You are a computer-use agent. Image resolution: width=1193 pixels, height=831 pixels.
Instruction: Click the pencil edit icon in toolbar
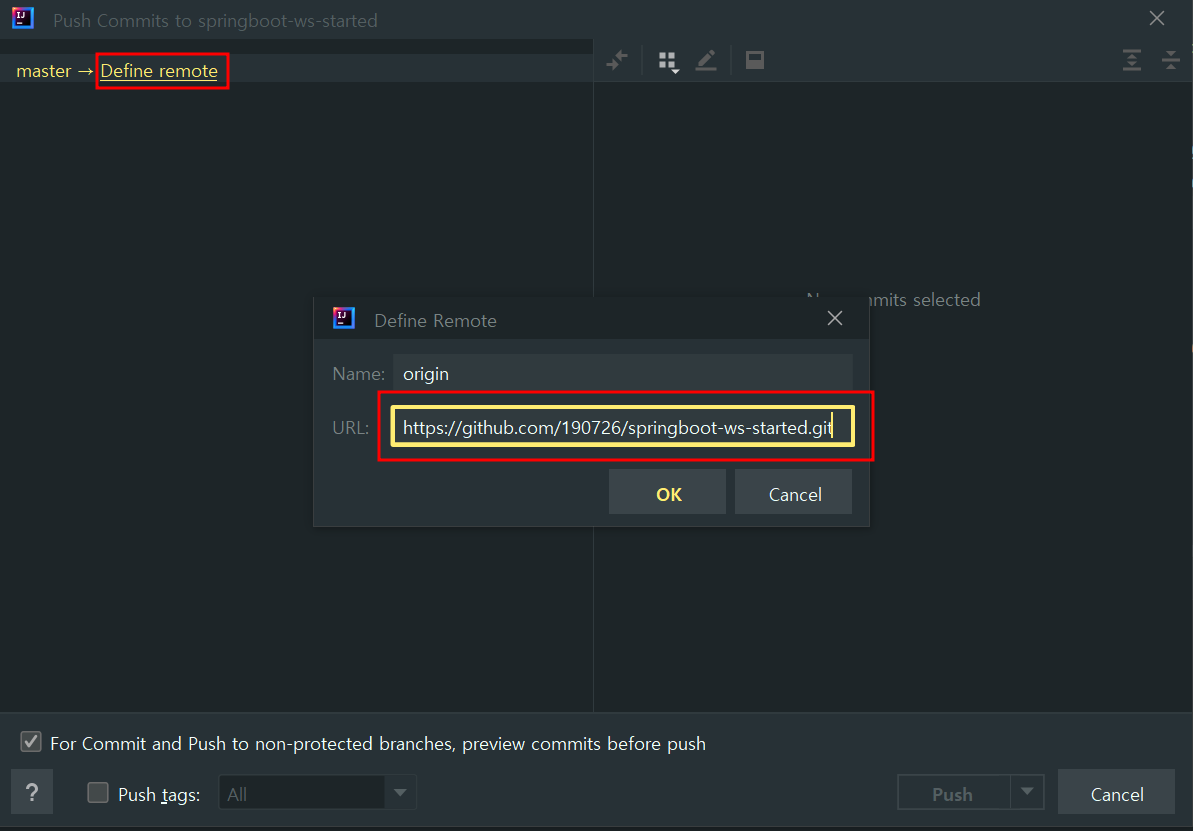(x=706, y=61)
